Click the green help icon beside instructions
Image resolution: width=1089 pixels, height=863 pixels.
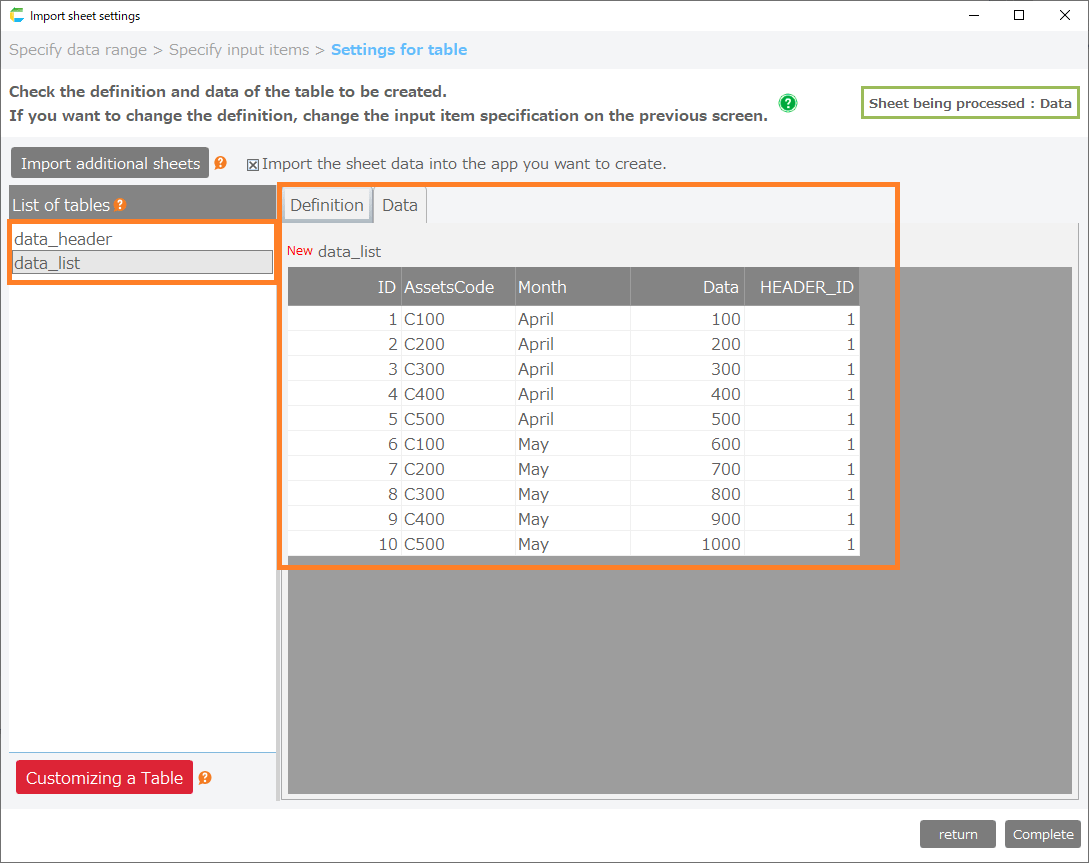point(788,103)
